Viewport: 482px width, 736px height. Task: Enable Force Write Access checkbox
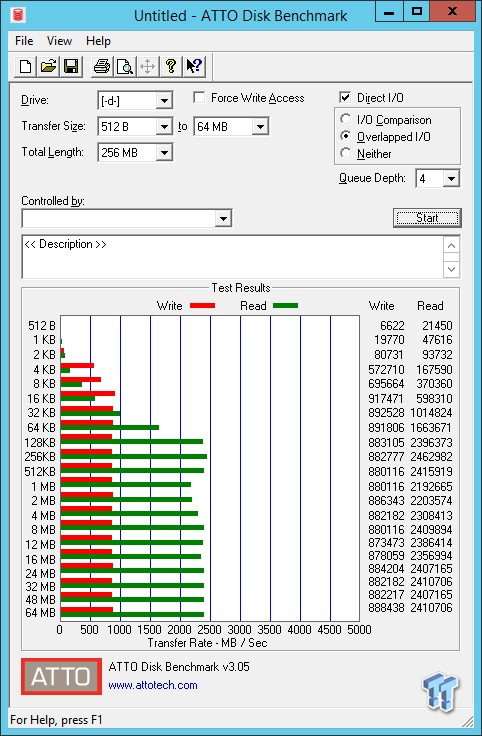tap(199, 97)
